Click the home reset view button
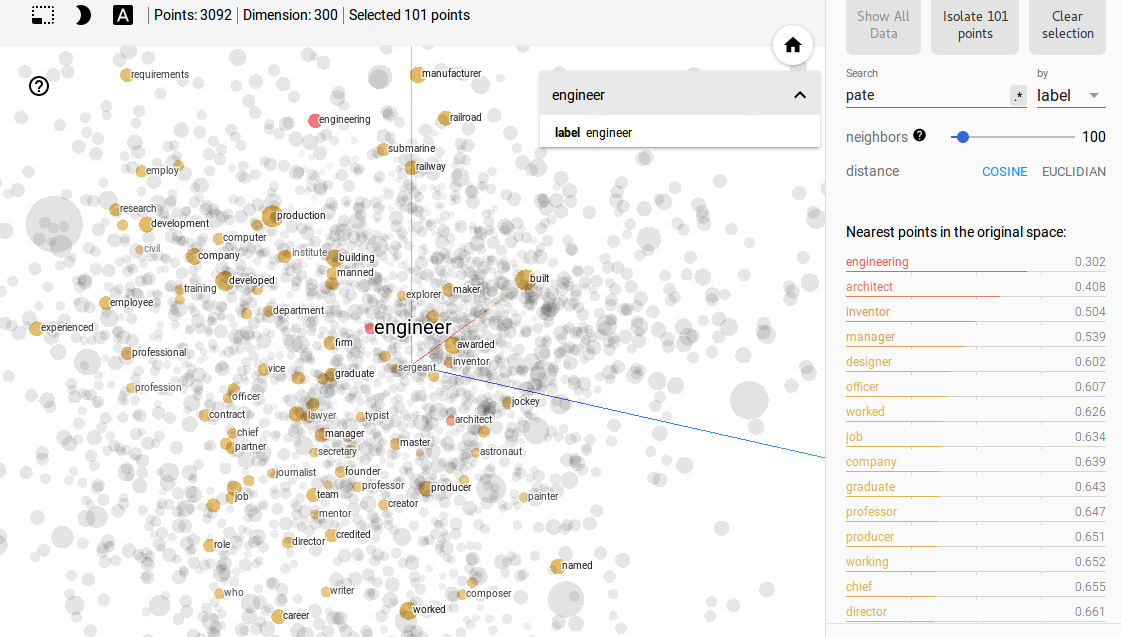 tap(793, 46)
